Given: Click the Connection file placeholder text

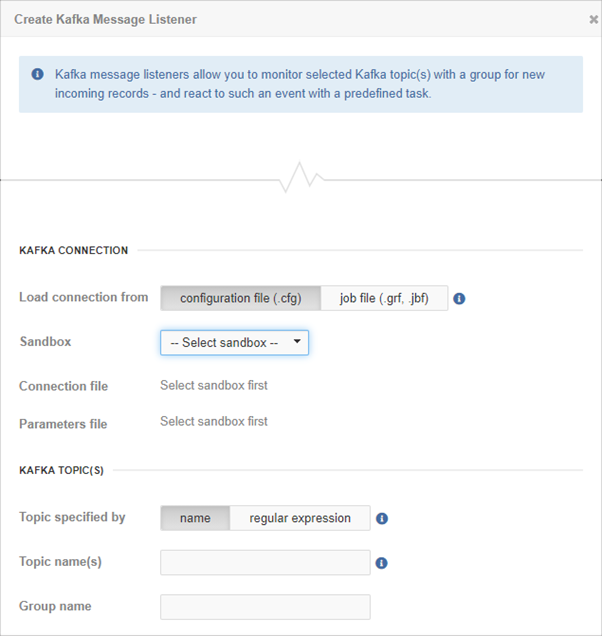Looking at the screenshot, I should 214,385.
